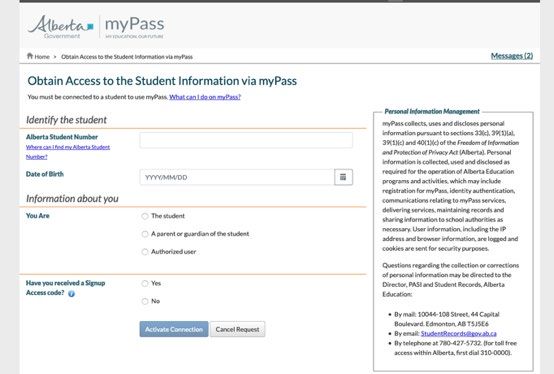Screen dimensions: 554x374
Task: Select Yes for Signup Access code
Action: coord(145,283)
